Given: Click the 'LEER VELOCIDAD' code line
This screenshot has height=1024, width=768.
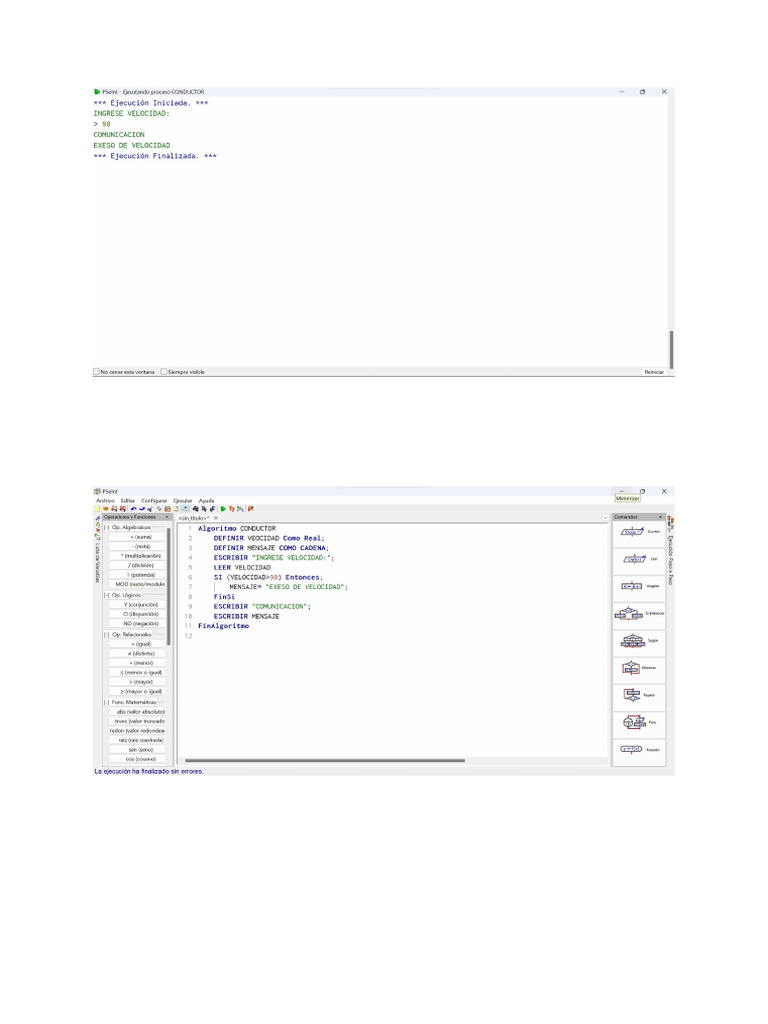Looking at the screenshot, I should point(242,568).
